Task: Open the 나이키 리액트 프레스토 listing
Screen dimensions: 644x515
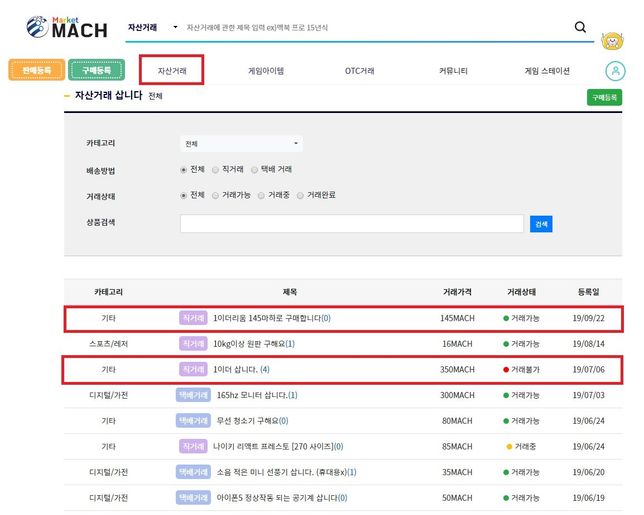Action: (278, 446)
